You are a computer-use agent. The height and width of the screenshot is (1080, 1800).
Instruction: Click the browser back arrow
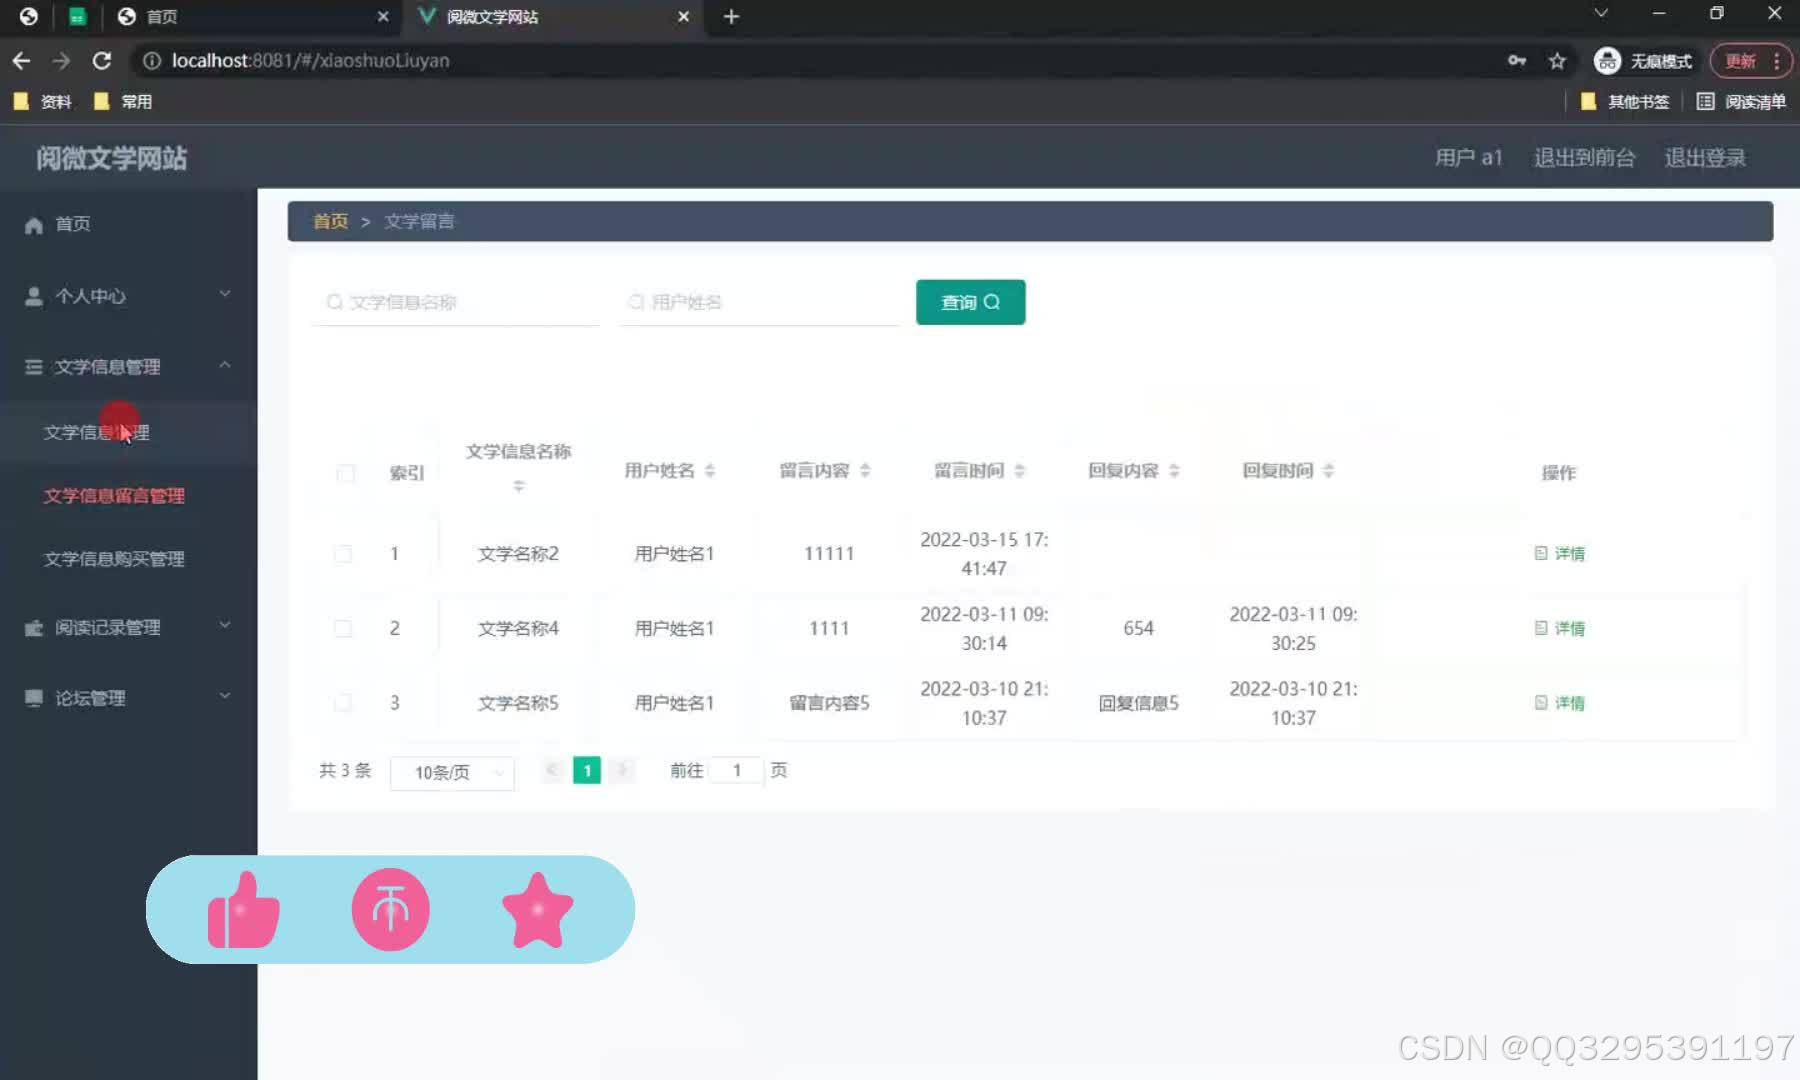click(x=21, y=61)
